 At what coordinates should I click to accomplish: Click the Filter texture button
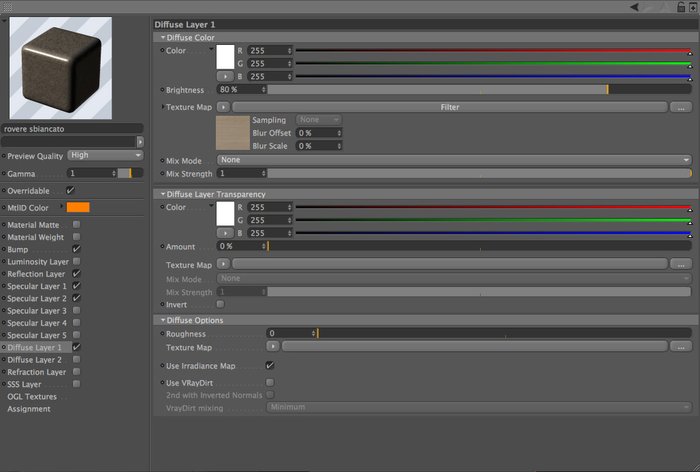coord(450,107)
